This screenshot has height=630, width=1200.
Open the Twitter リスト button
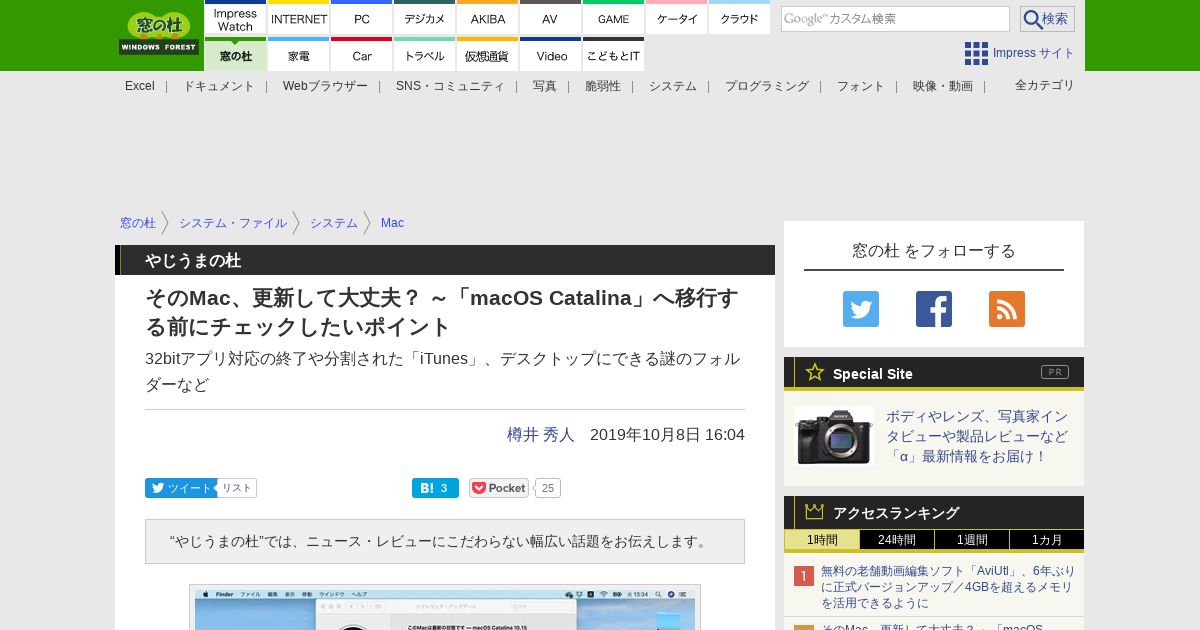[x=237, y=488]
